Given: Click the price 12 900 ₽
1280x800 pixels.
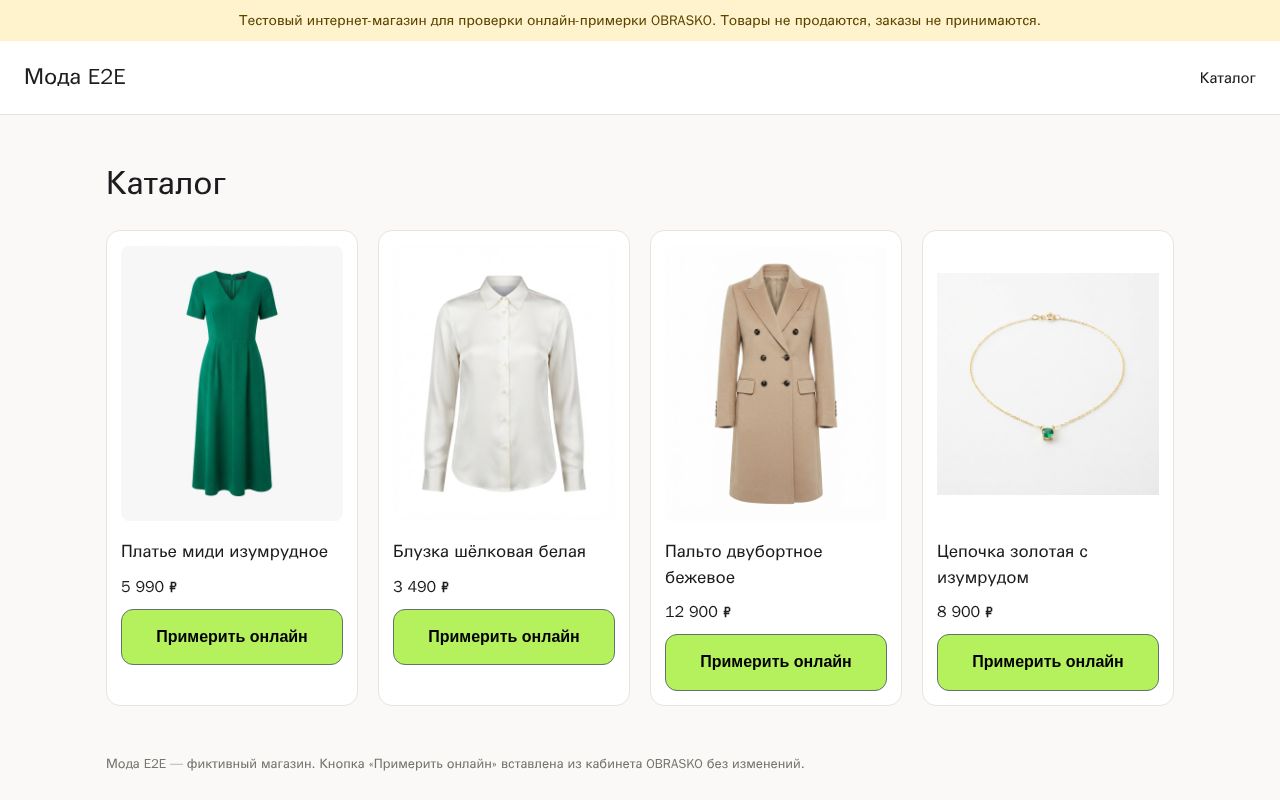Looking at the screenshot, I should click(x=698, y=612).
